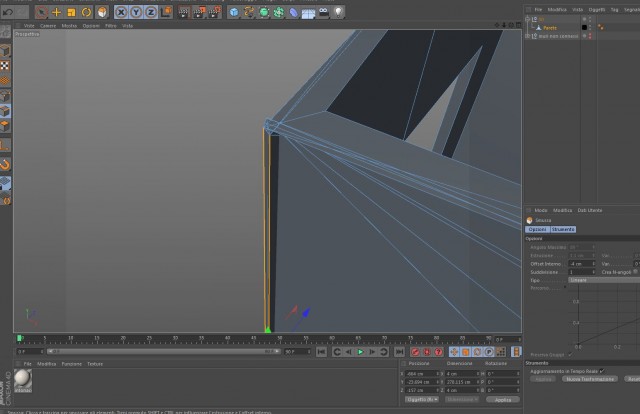640x414 pixels.
Task: Open the Filtro viewport menu
Action: [x=111, y=26]
